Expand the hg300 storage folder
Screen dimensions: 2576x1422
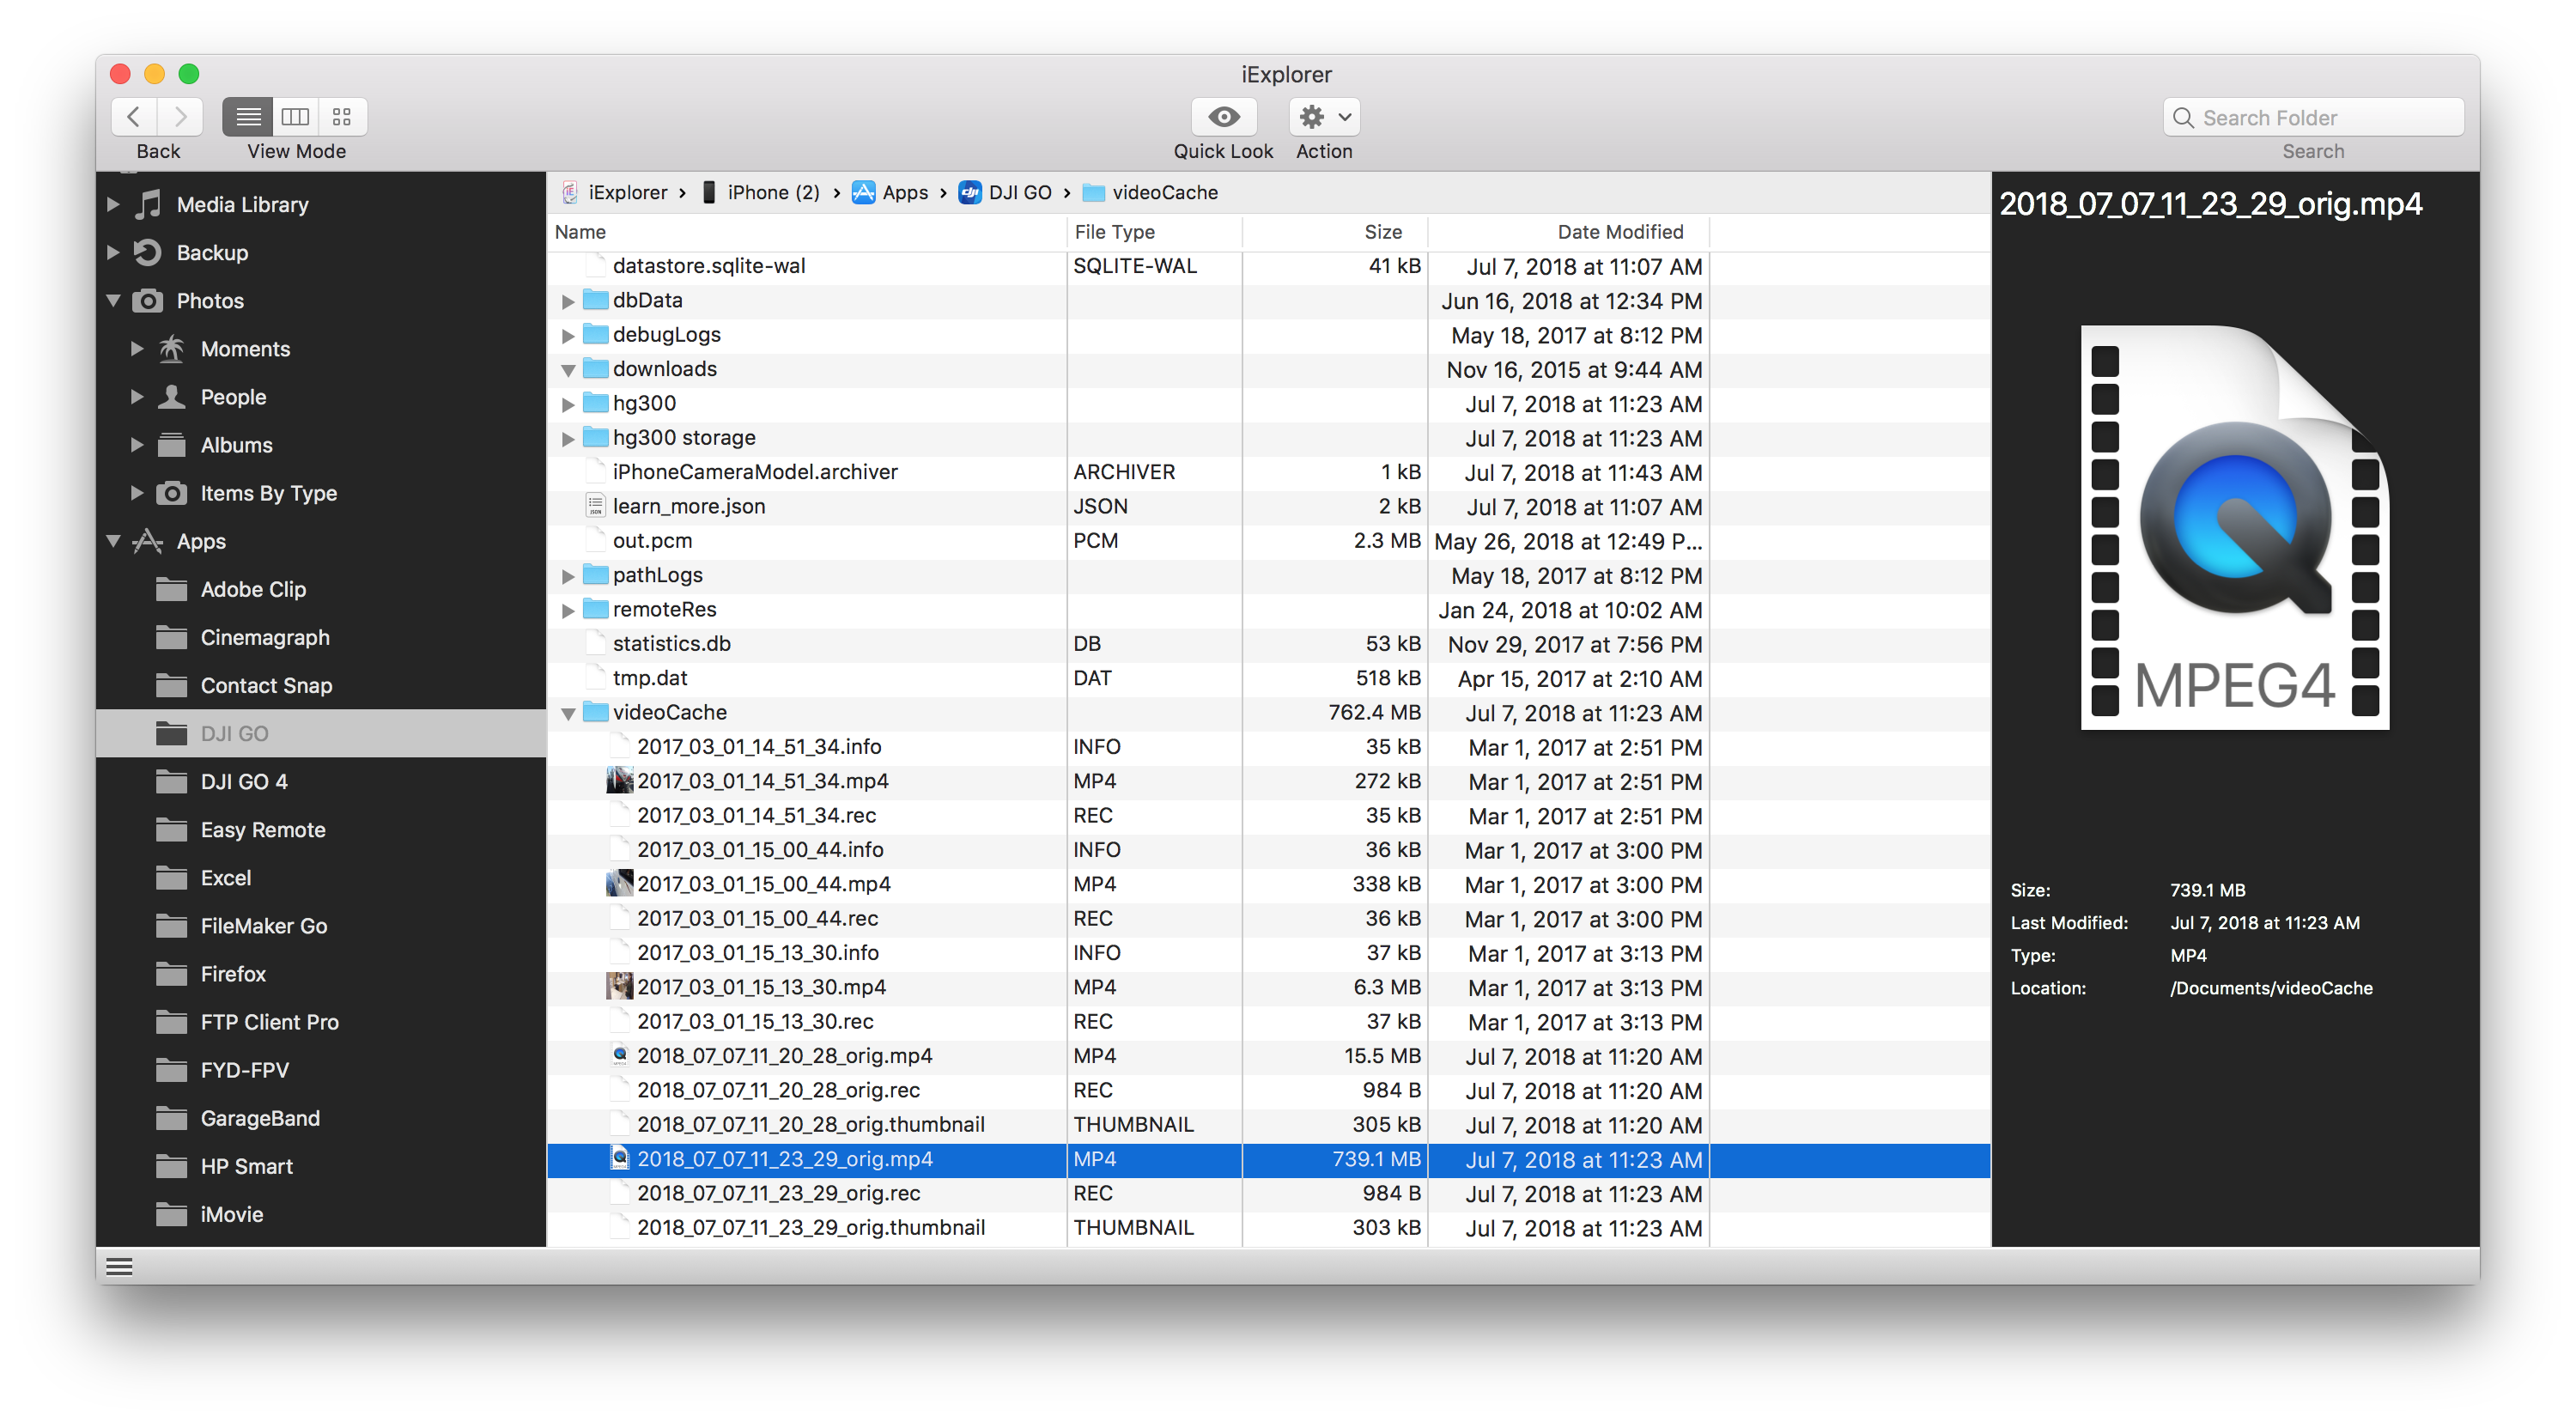tap(568, 438)
